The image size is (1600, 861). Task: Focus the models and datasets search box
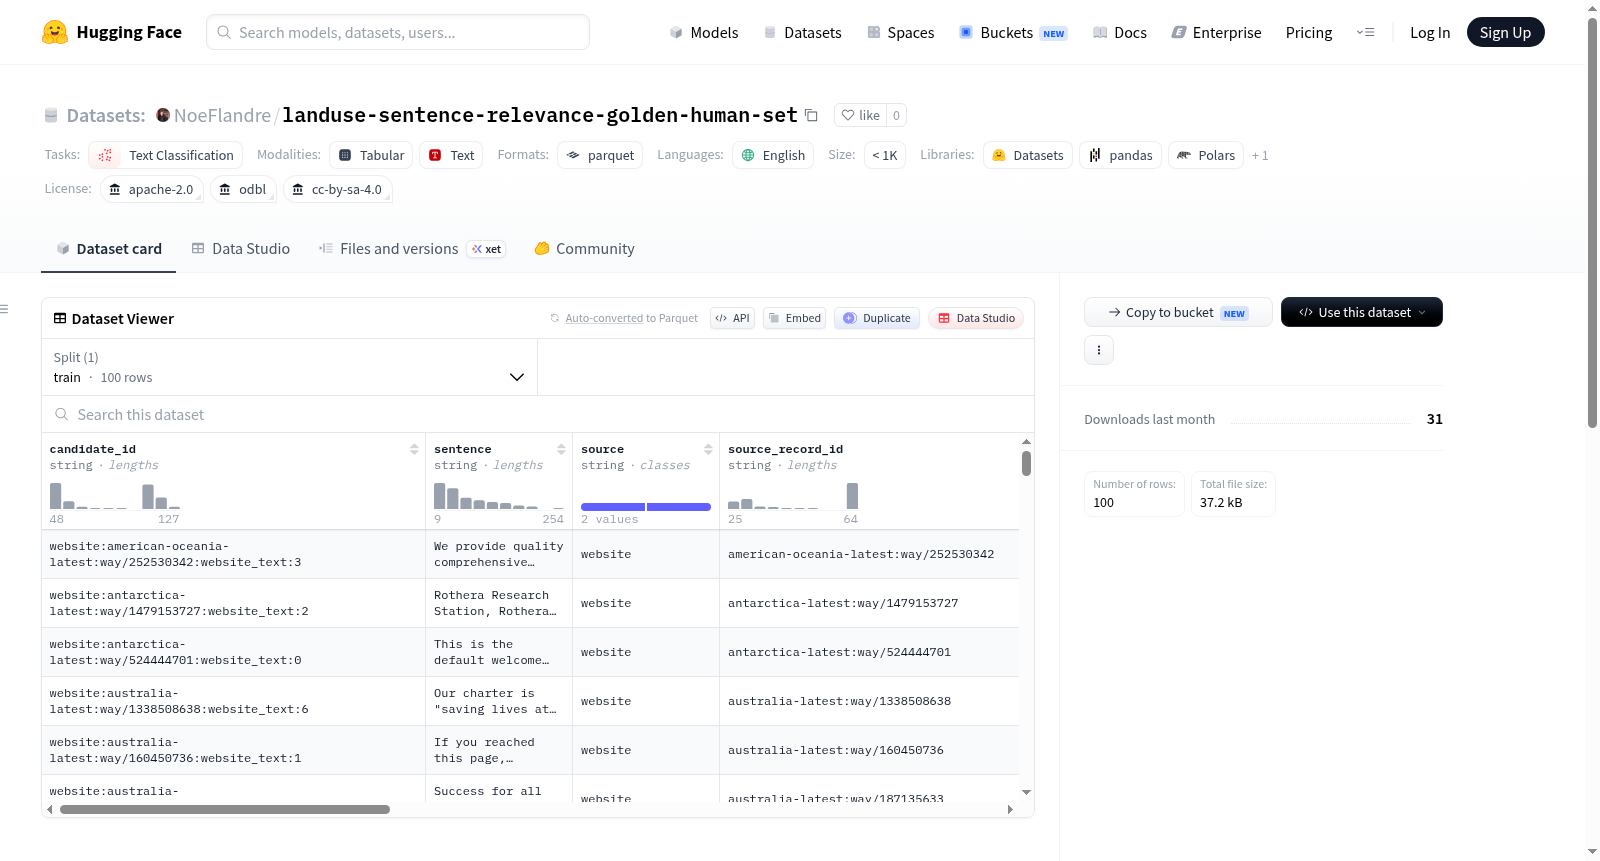[x=398, y=32]
